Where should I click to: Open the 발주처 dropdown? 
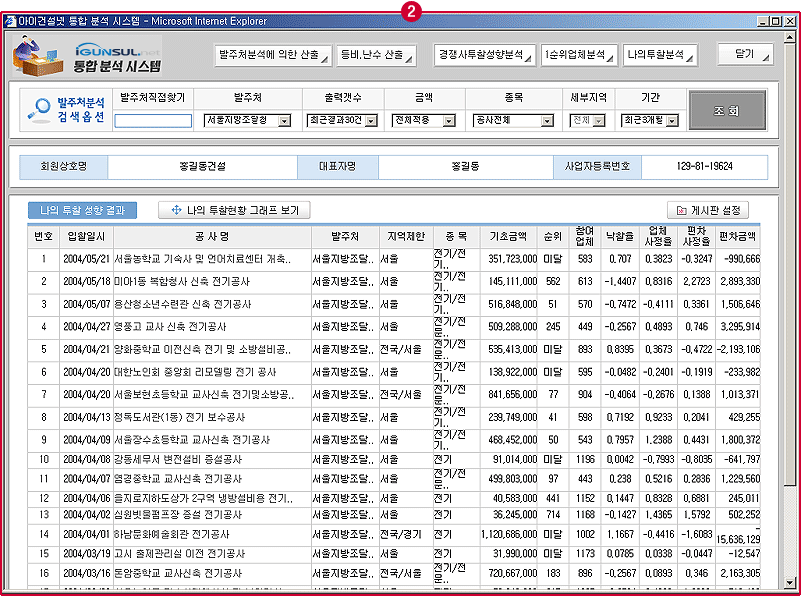click(247, 121)
